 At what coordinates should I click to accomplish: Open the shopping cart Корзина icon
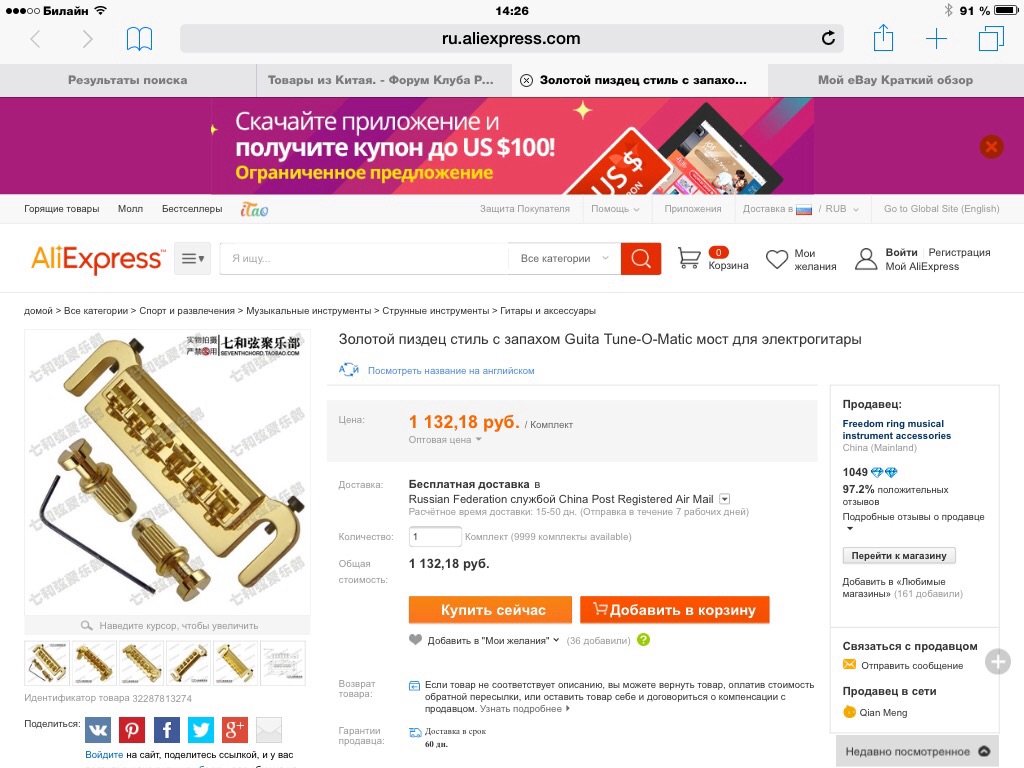coord(689,259)
